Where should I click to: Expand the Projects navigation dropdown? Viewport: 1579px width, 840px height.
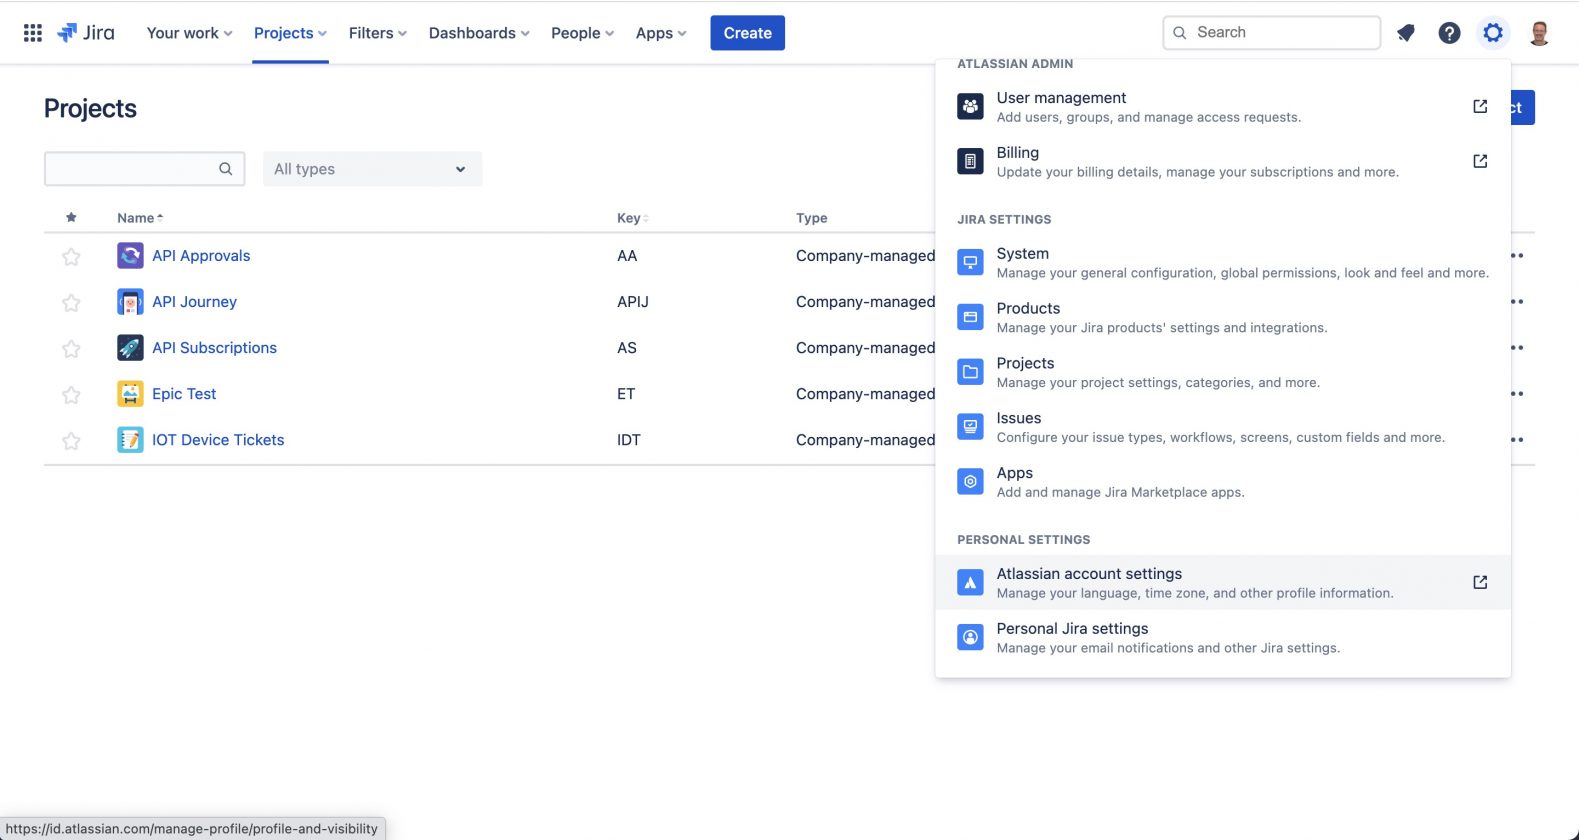pyautogui.click(x=290, y=33)
